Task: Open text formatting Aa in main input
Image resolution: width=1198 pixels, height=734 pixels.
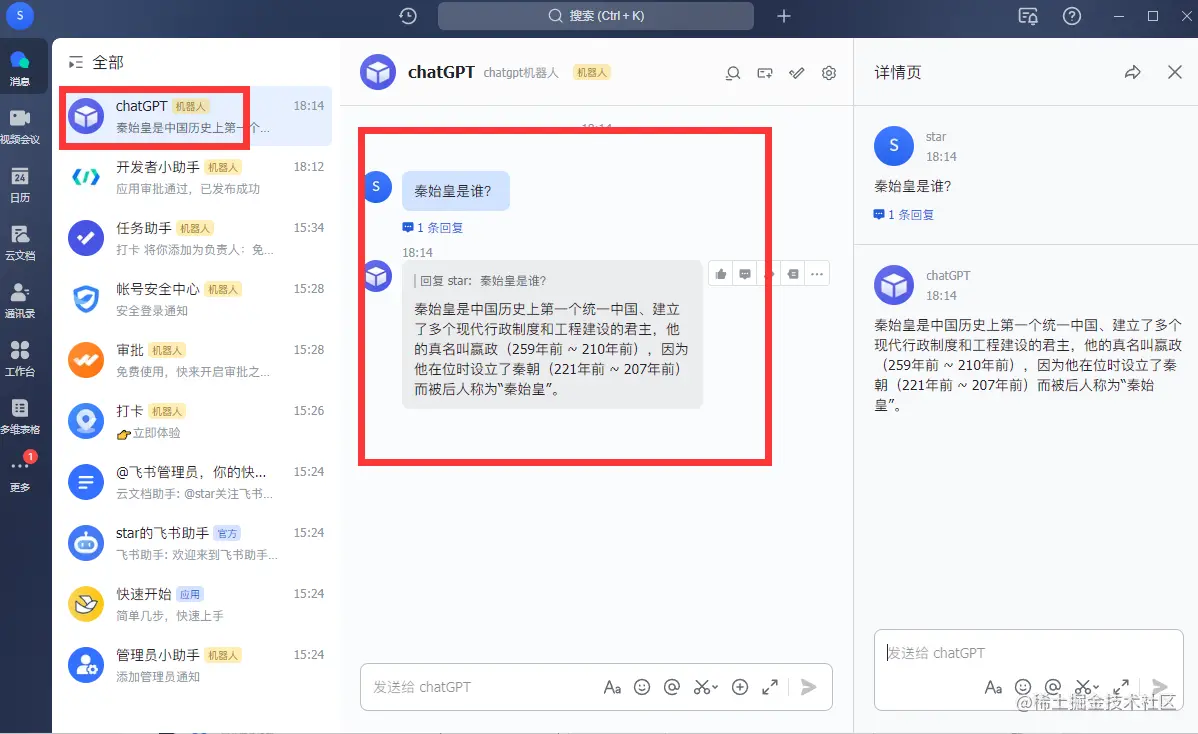Action: click(x=612, y=687)
